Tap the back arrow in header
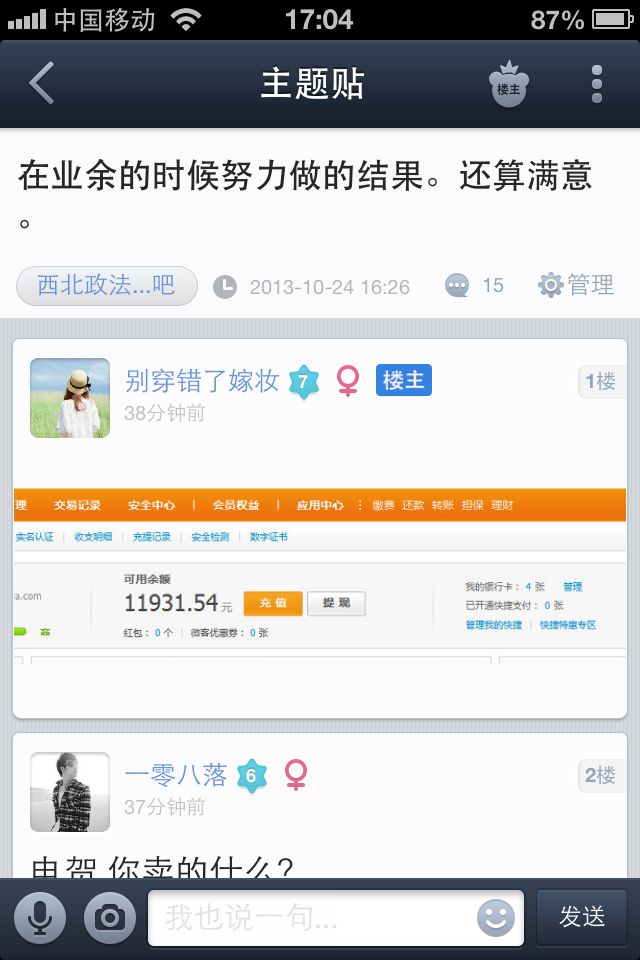This screenshot has height=960, width=640. click(x=42, y=83)
